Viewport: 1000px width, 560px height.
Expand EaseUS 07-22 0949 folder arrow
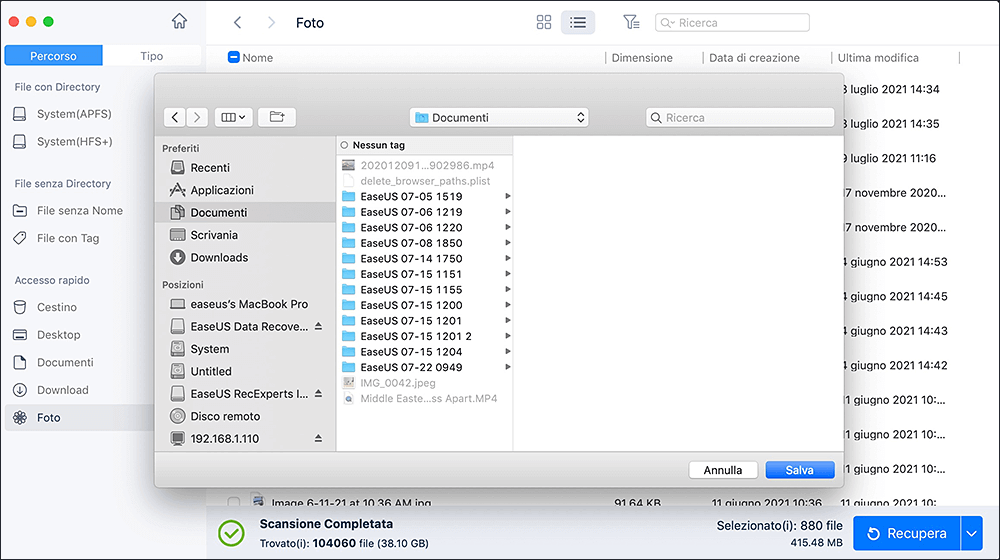pos(508,367)
